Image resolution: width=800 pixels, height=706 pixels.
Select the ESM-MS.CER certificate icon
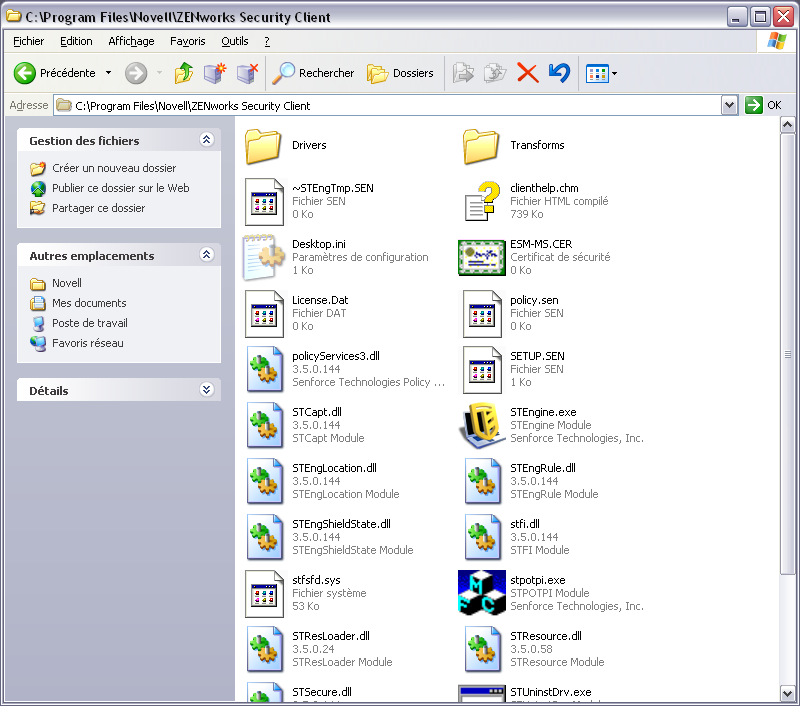tap(481, 257)
